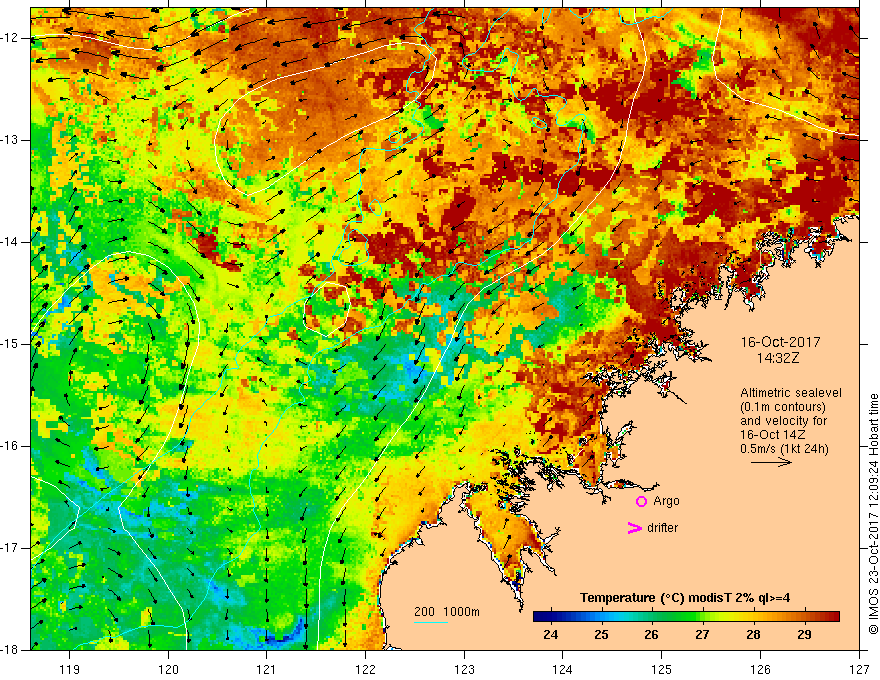Image resolution: width=880 pixels, height=680 pixels.
Task: Click the latitude axis label -18
Action: (11, 650)
